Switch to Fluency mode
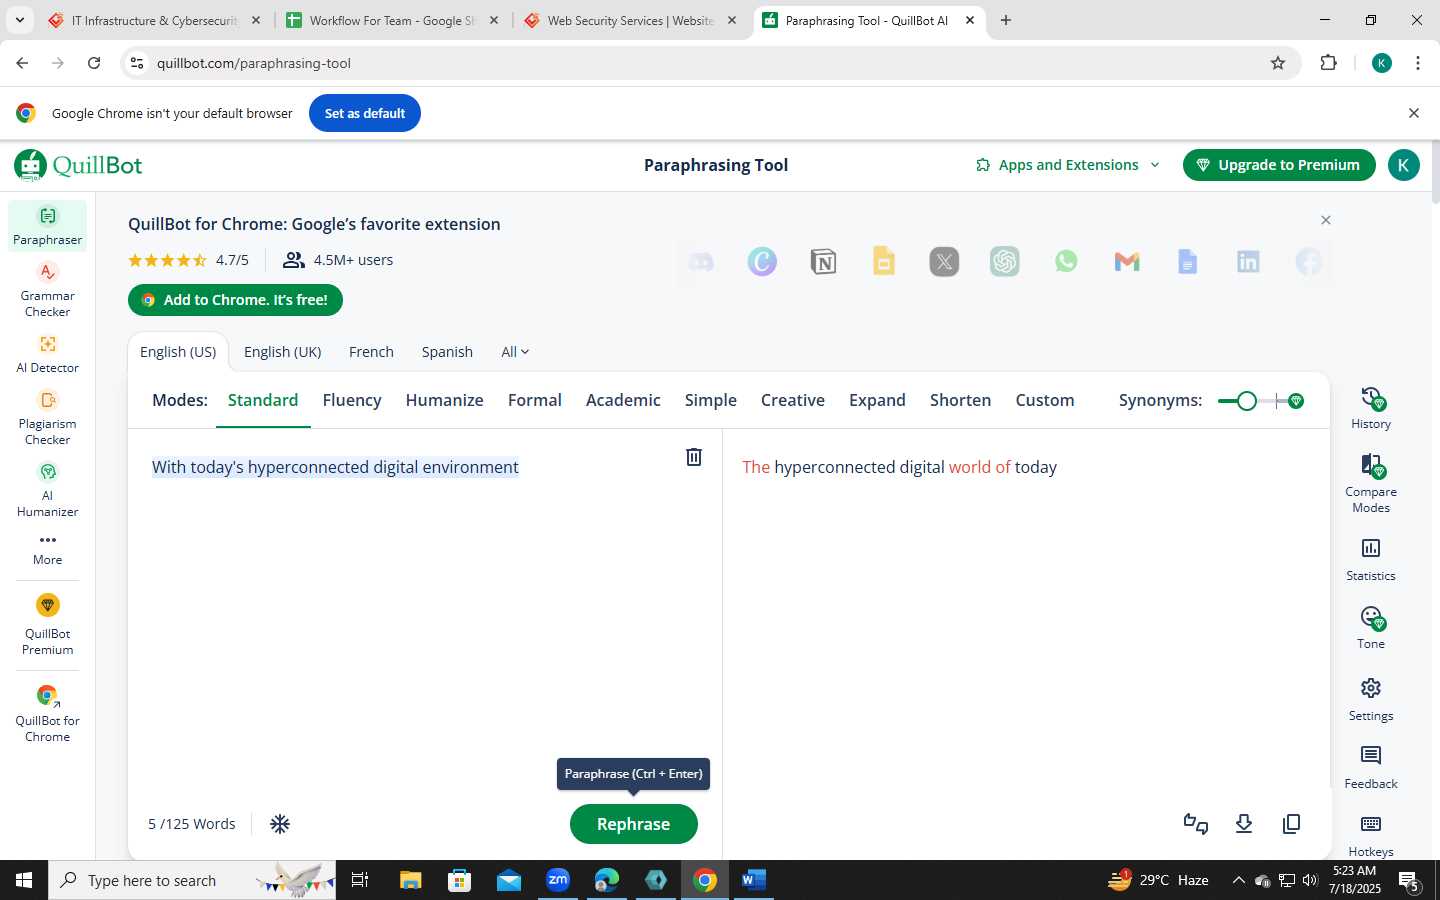The width and height of the screenshot is (1440, 900). pyautogui.click(x=352, y=400)
